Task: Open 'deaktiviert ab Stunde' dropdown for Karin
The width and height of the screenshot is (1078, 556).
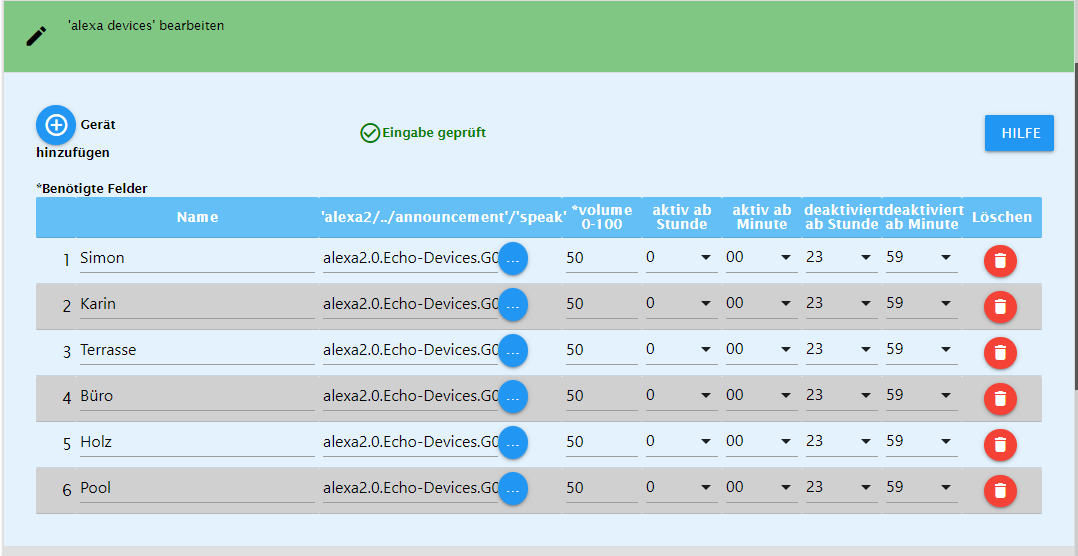Action: click(x=842, y=304)
